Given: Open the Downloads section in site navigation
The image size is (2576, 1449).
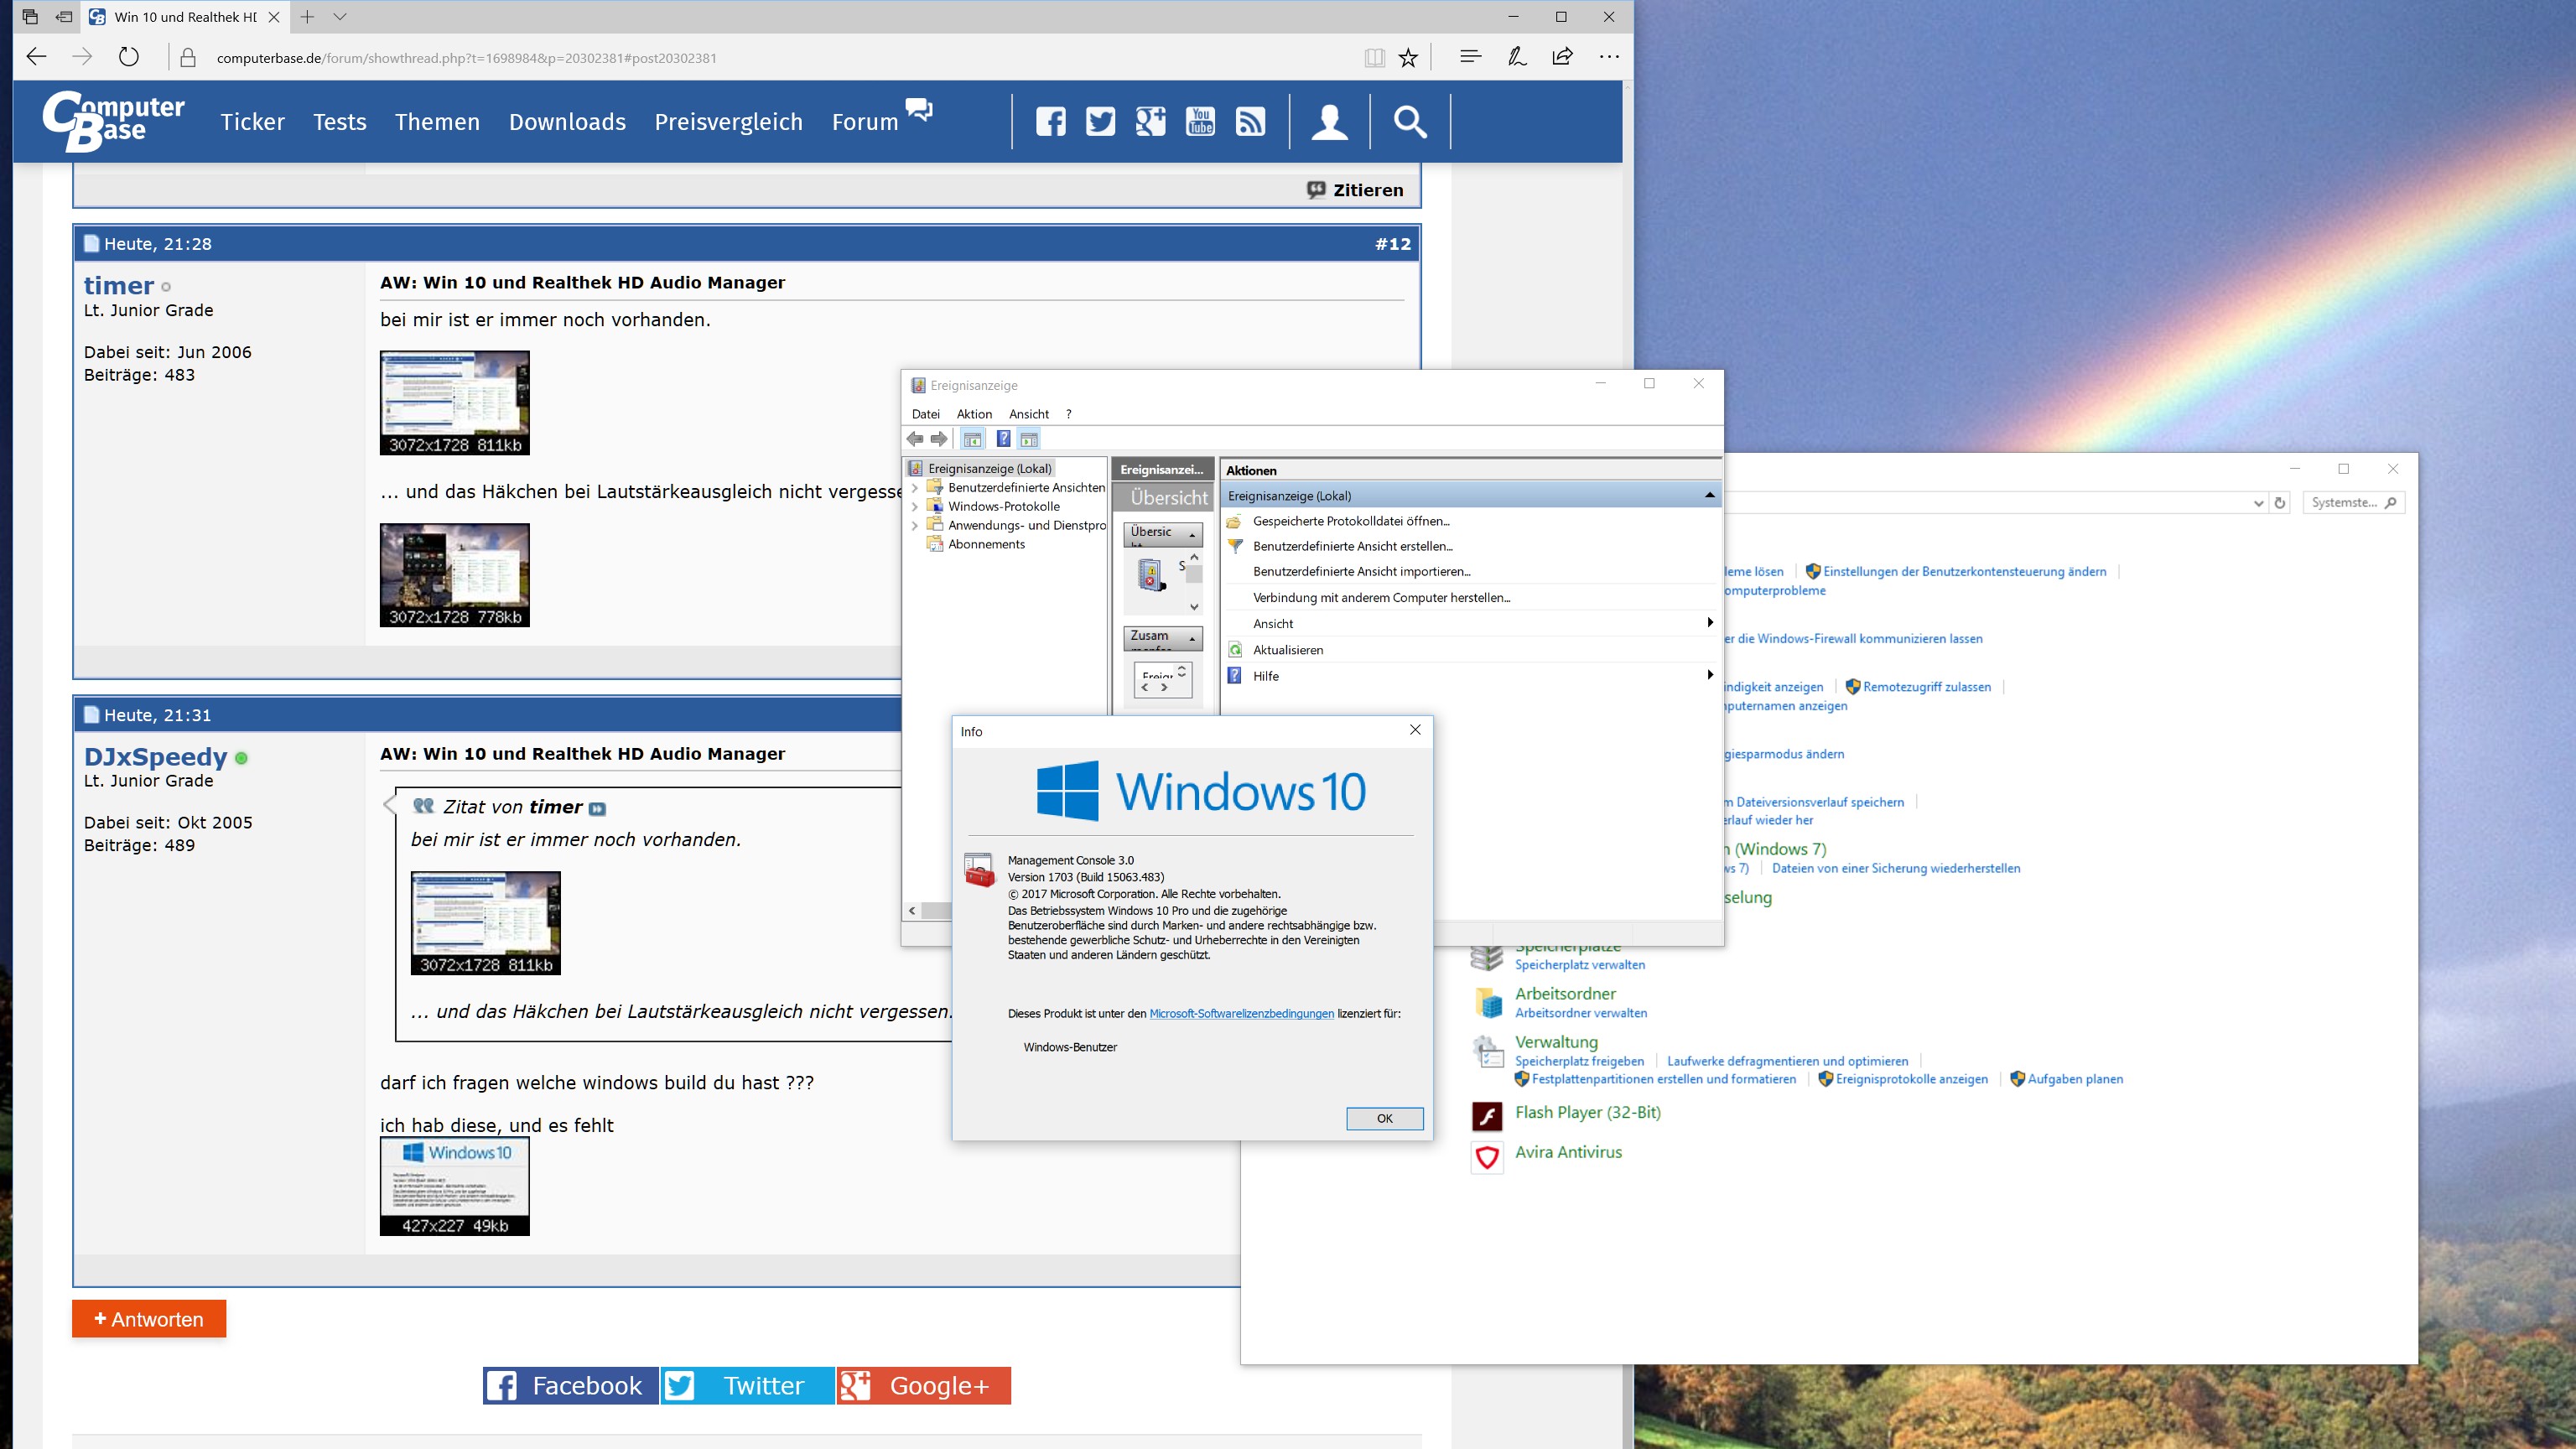Looking at the screenshot, I should (567, 122).
